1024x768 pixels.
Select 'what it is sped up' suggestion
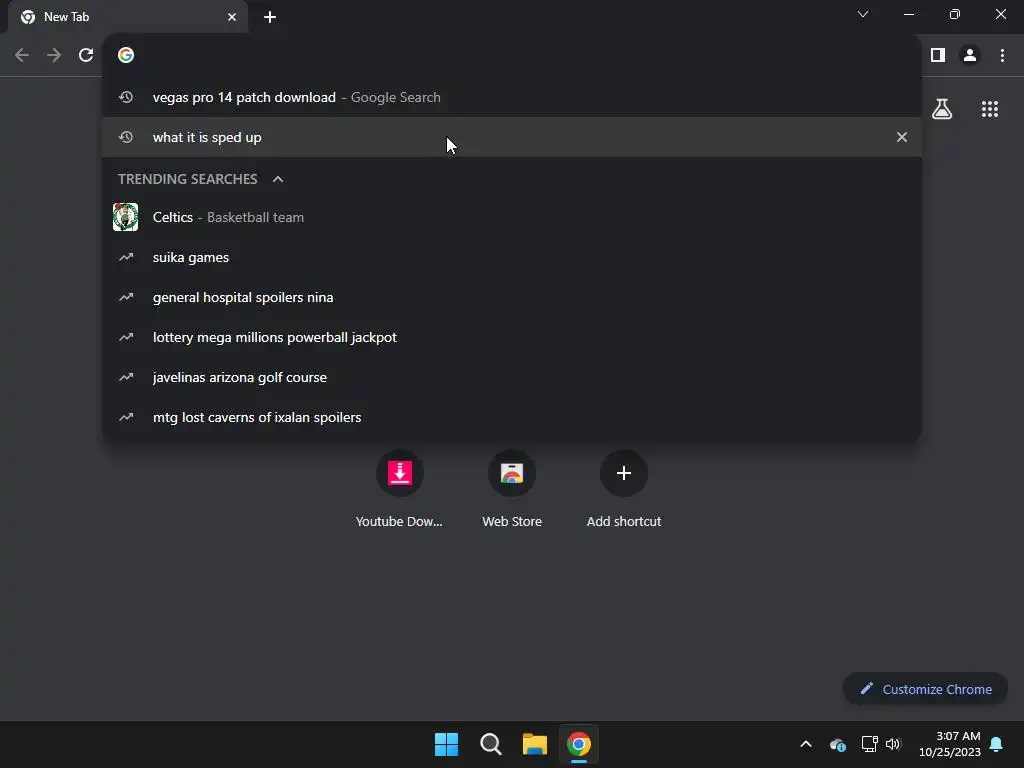coord(512,137)
